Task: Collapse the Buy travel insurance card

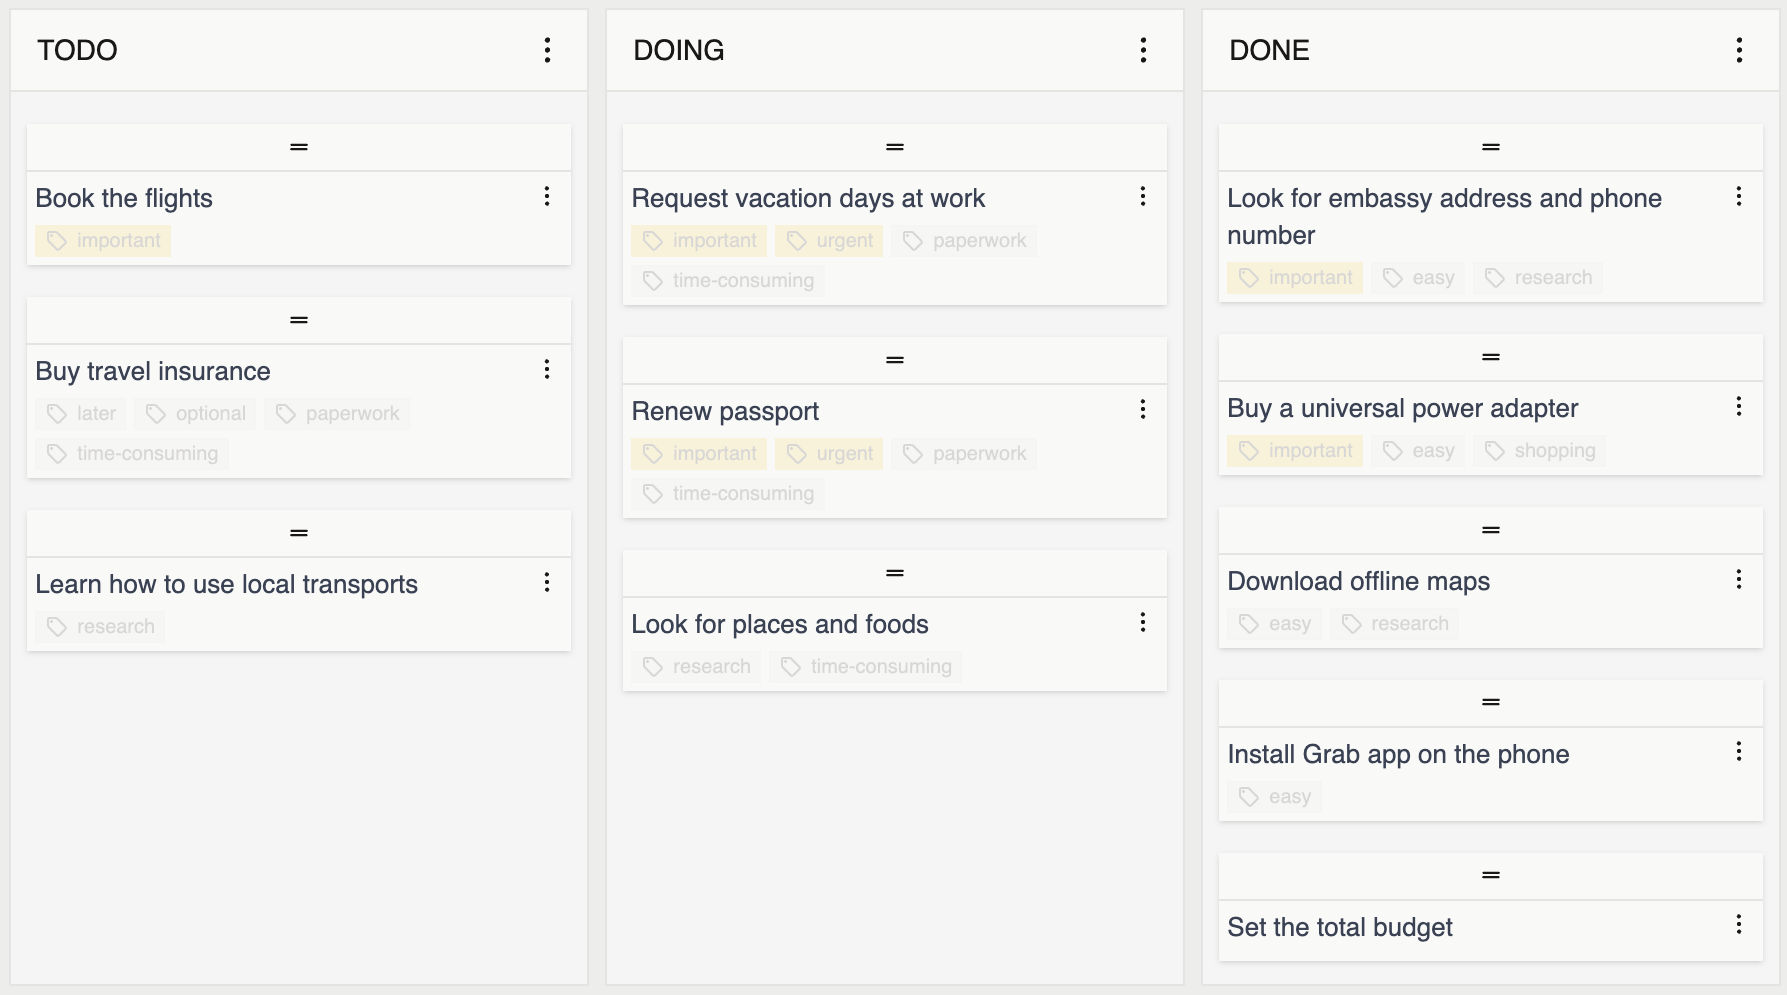Action: (298, 320)
